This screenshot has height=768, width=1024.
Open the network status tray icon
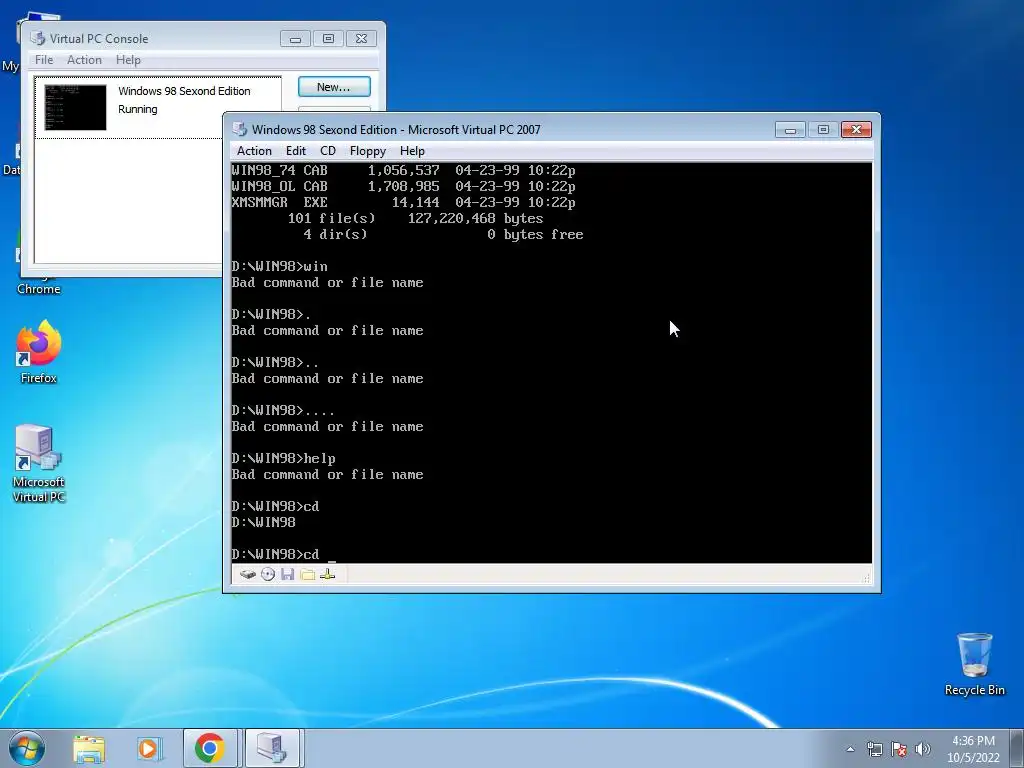click(x=874, y=749)
